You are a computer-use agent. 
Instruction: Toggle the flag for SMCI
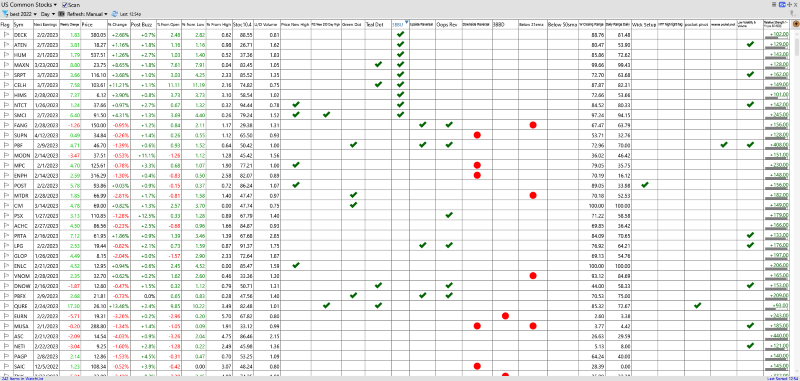6,114
